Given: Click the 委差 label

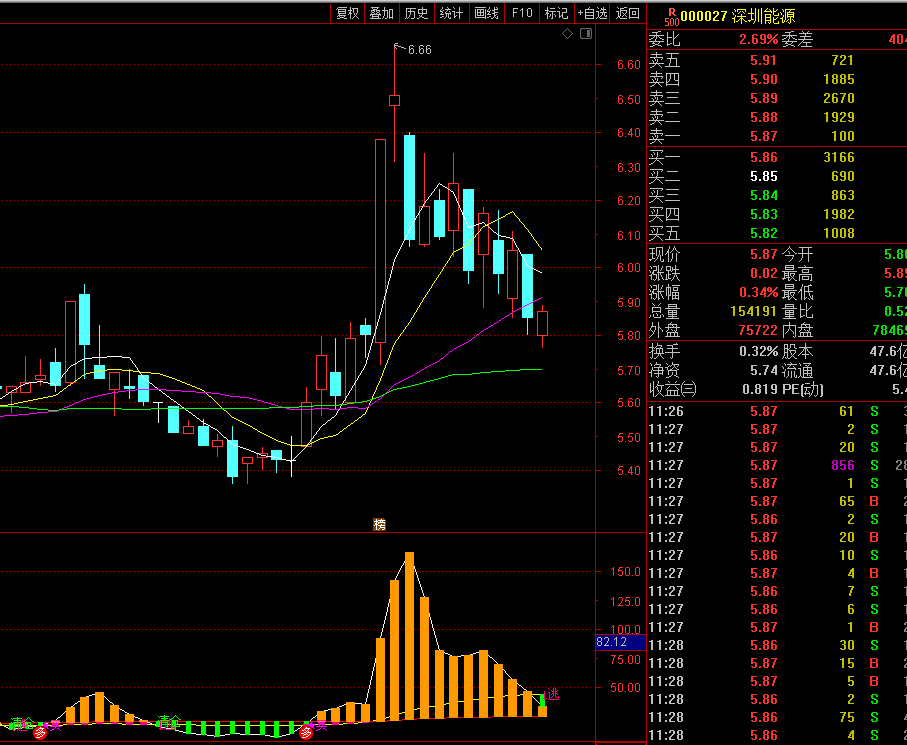Looking at the screenshot, I should click(x=797, y=39).
